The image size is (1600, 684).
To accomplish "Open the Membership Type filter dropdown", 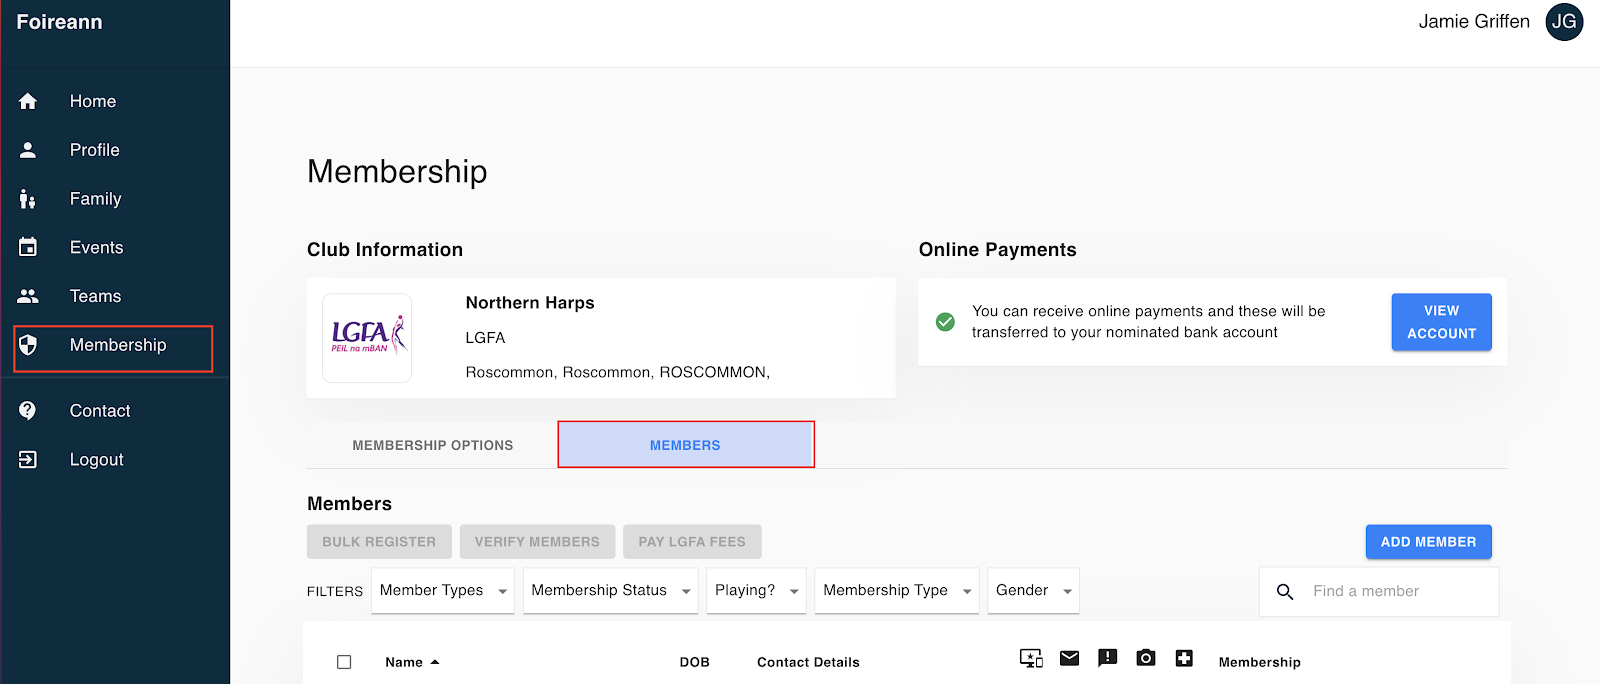I will (897, 591).
